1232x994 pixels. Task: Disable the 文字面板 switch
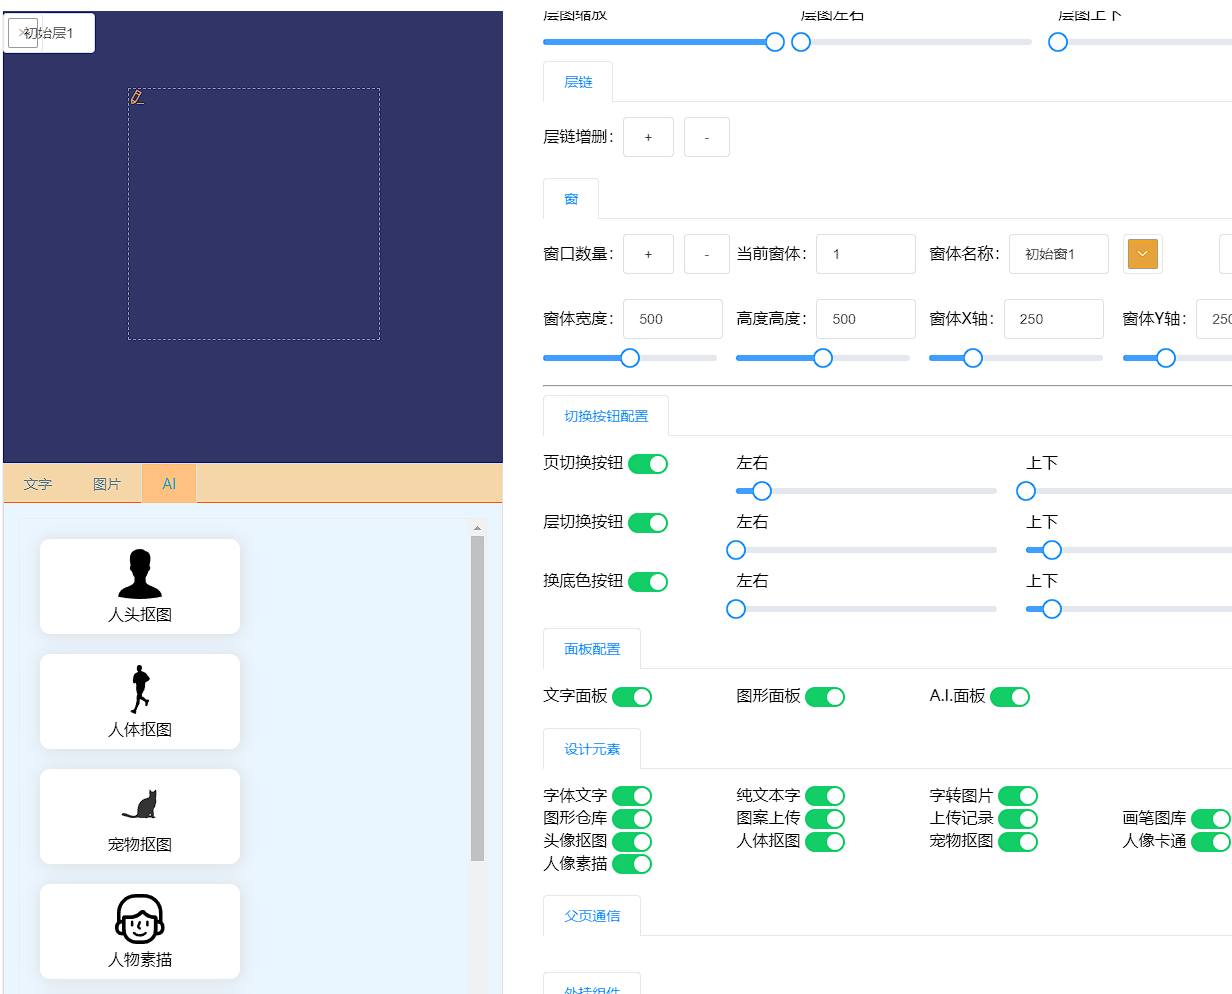coord(632,697)
